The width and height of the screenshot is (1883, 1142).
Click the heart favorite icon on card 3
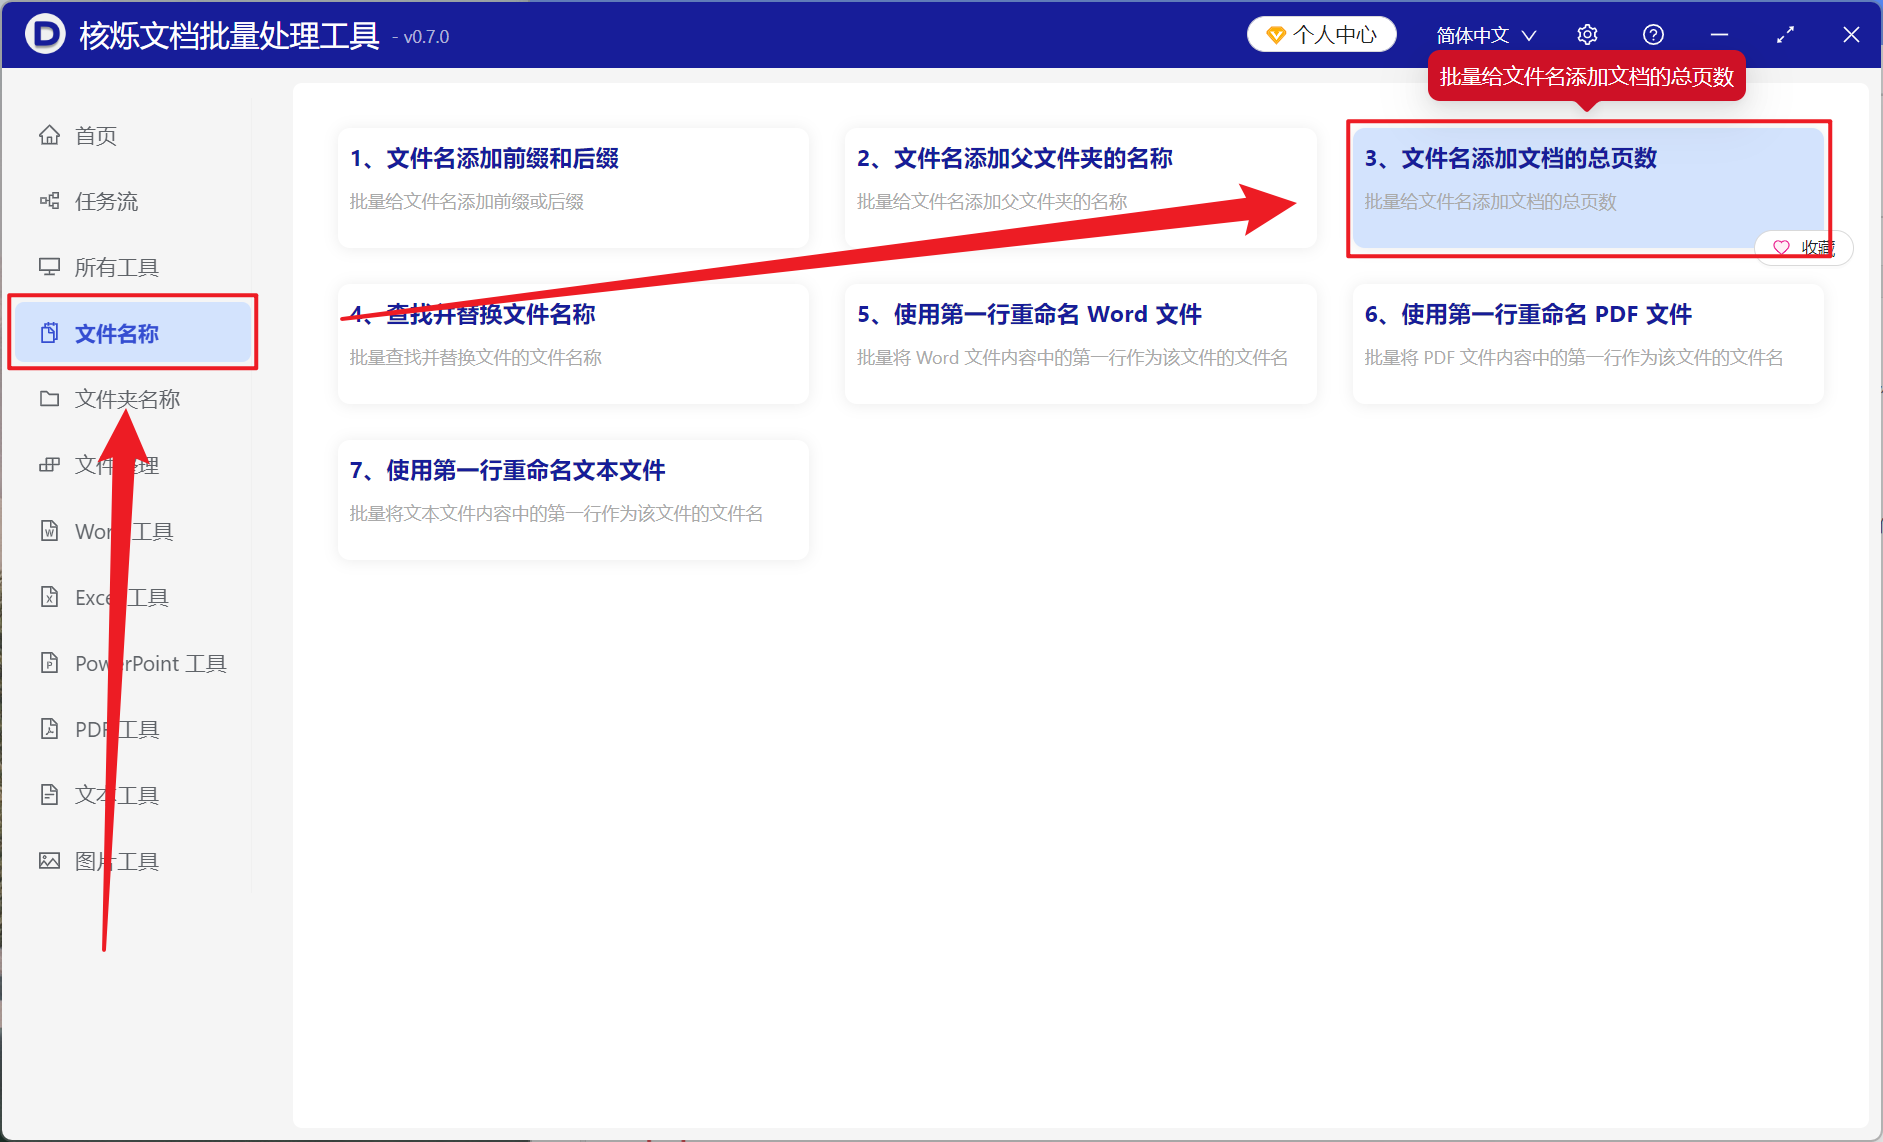pyautogui.click(x=1781, y=247)
